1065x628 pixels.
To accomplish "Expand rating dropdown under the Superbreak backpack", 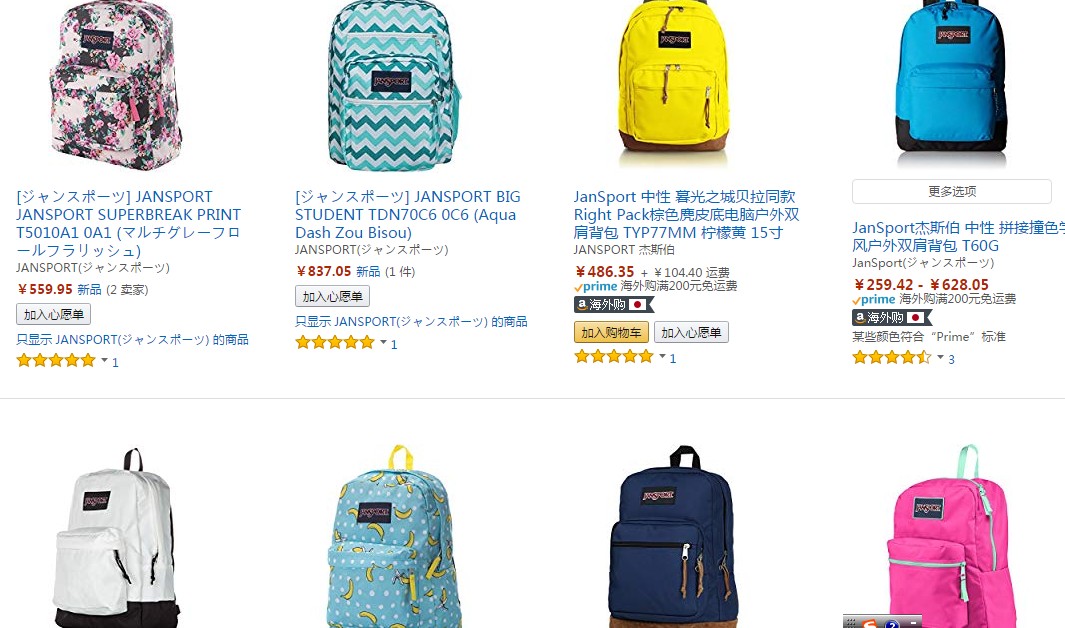I will [105, 361].
